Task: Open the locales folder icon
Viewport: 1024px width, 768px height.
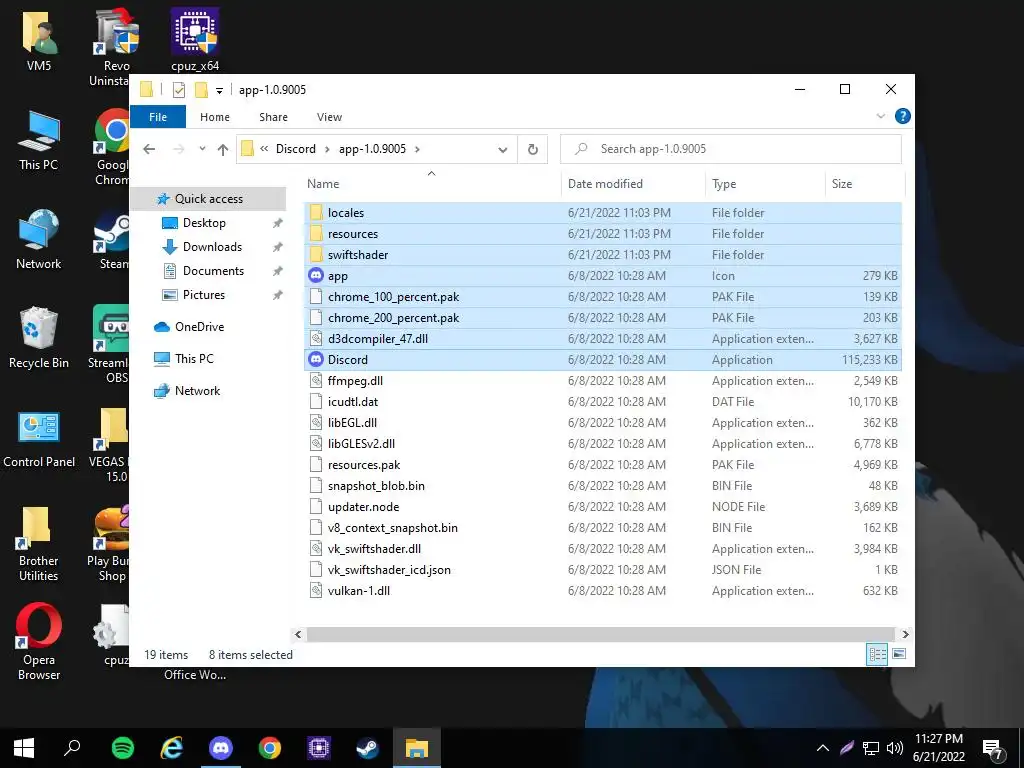Action: [x=316, y=212]
